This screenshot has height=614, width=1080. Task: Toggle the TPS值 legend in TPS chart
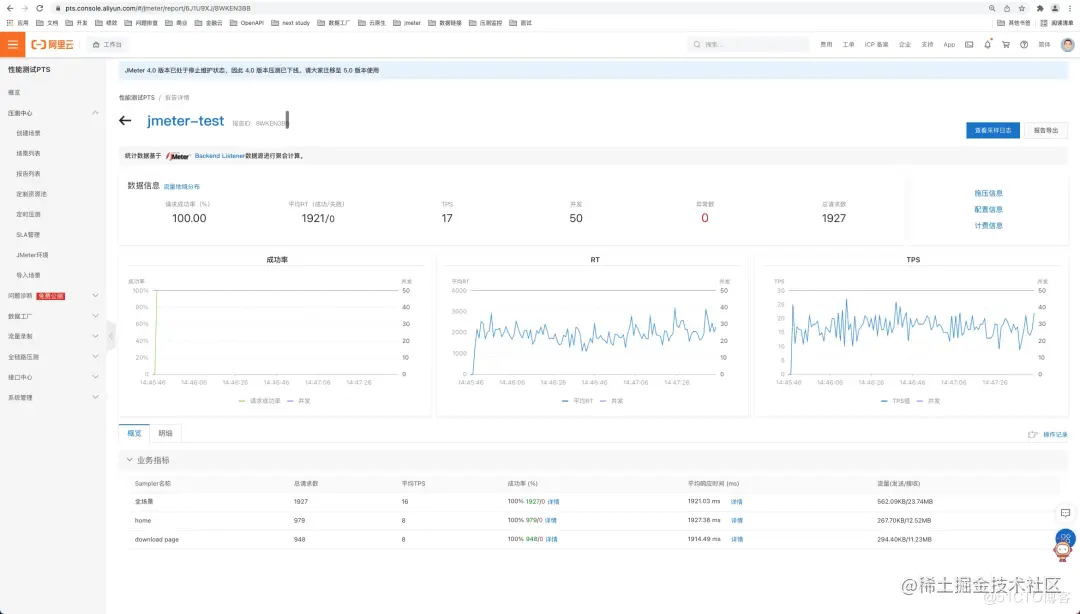[x=895, y=400]
